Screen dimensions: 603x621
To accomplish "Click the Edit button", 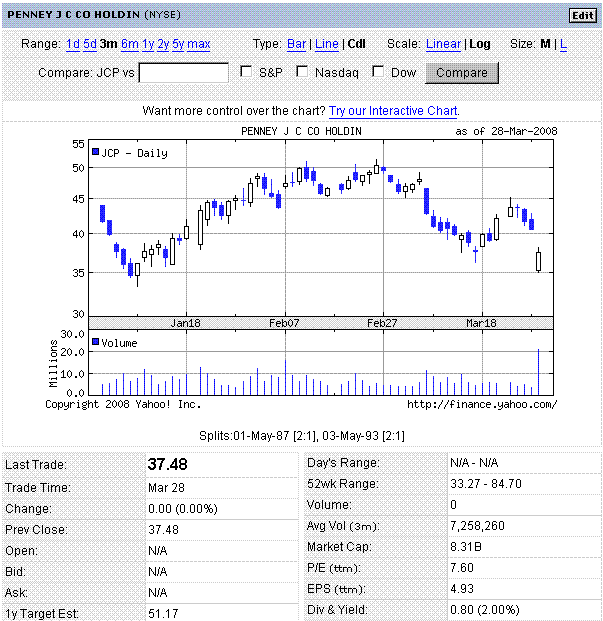I will point(581,15).
